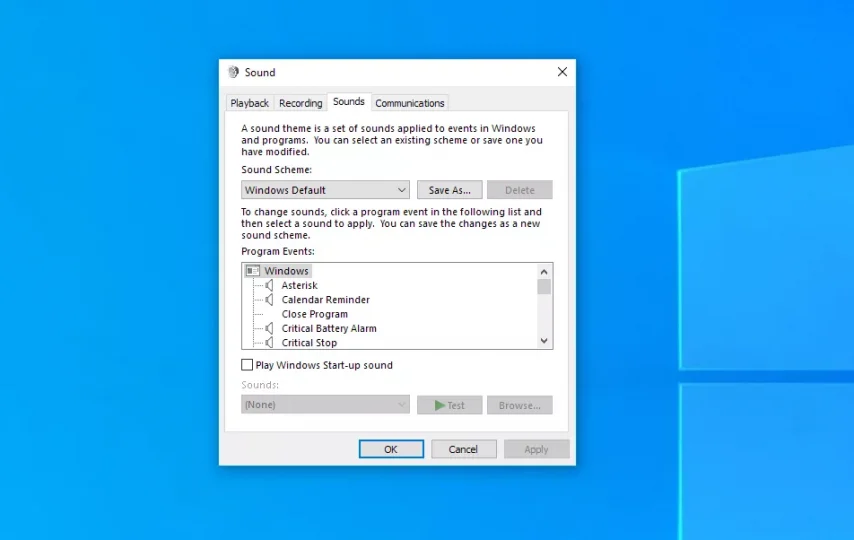Click the Delete scheme button
The height and width of the screenshot is (540, 854).
click(520, 190)
